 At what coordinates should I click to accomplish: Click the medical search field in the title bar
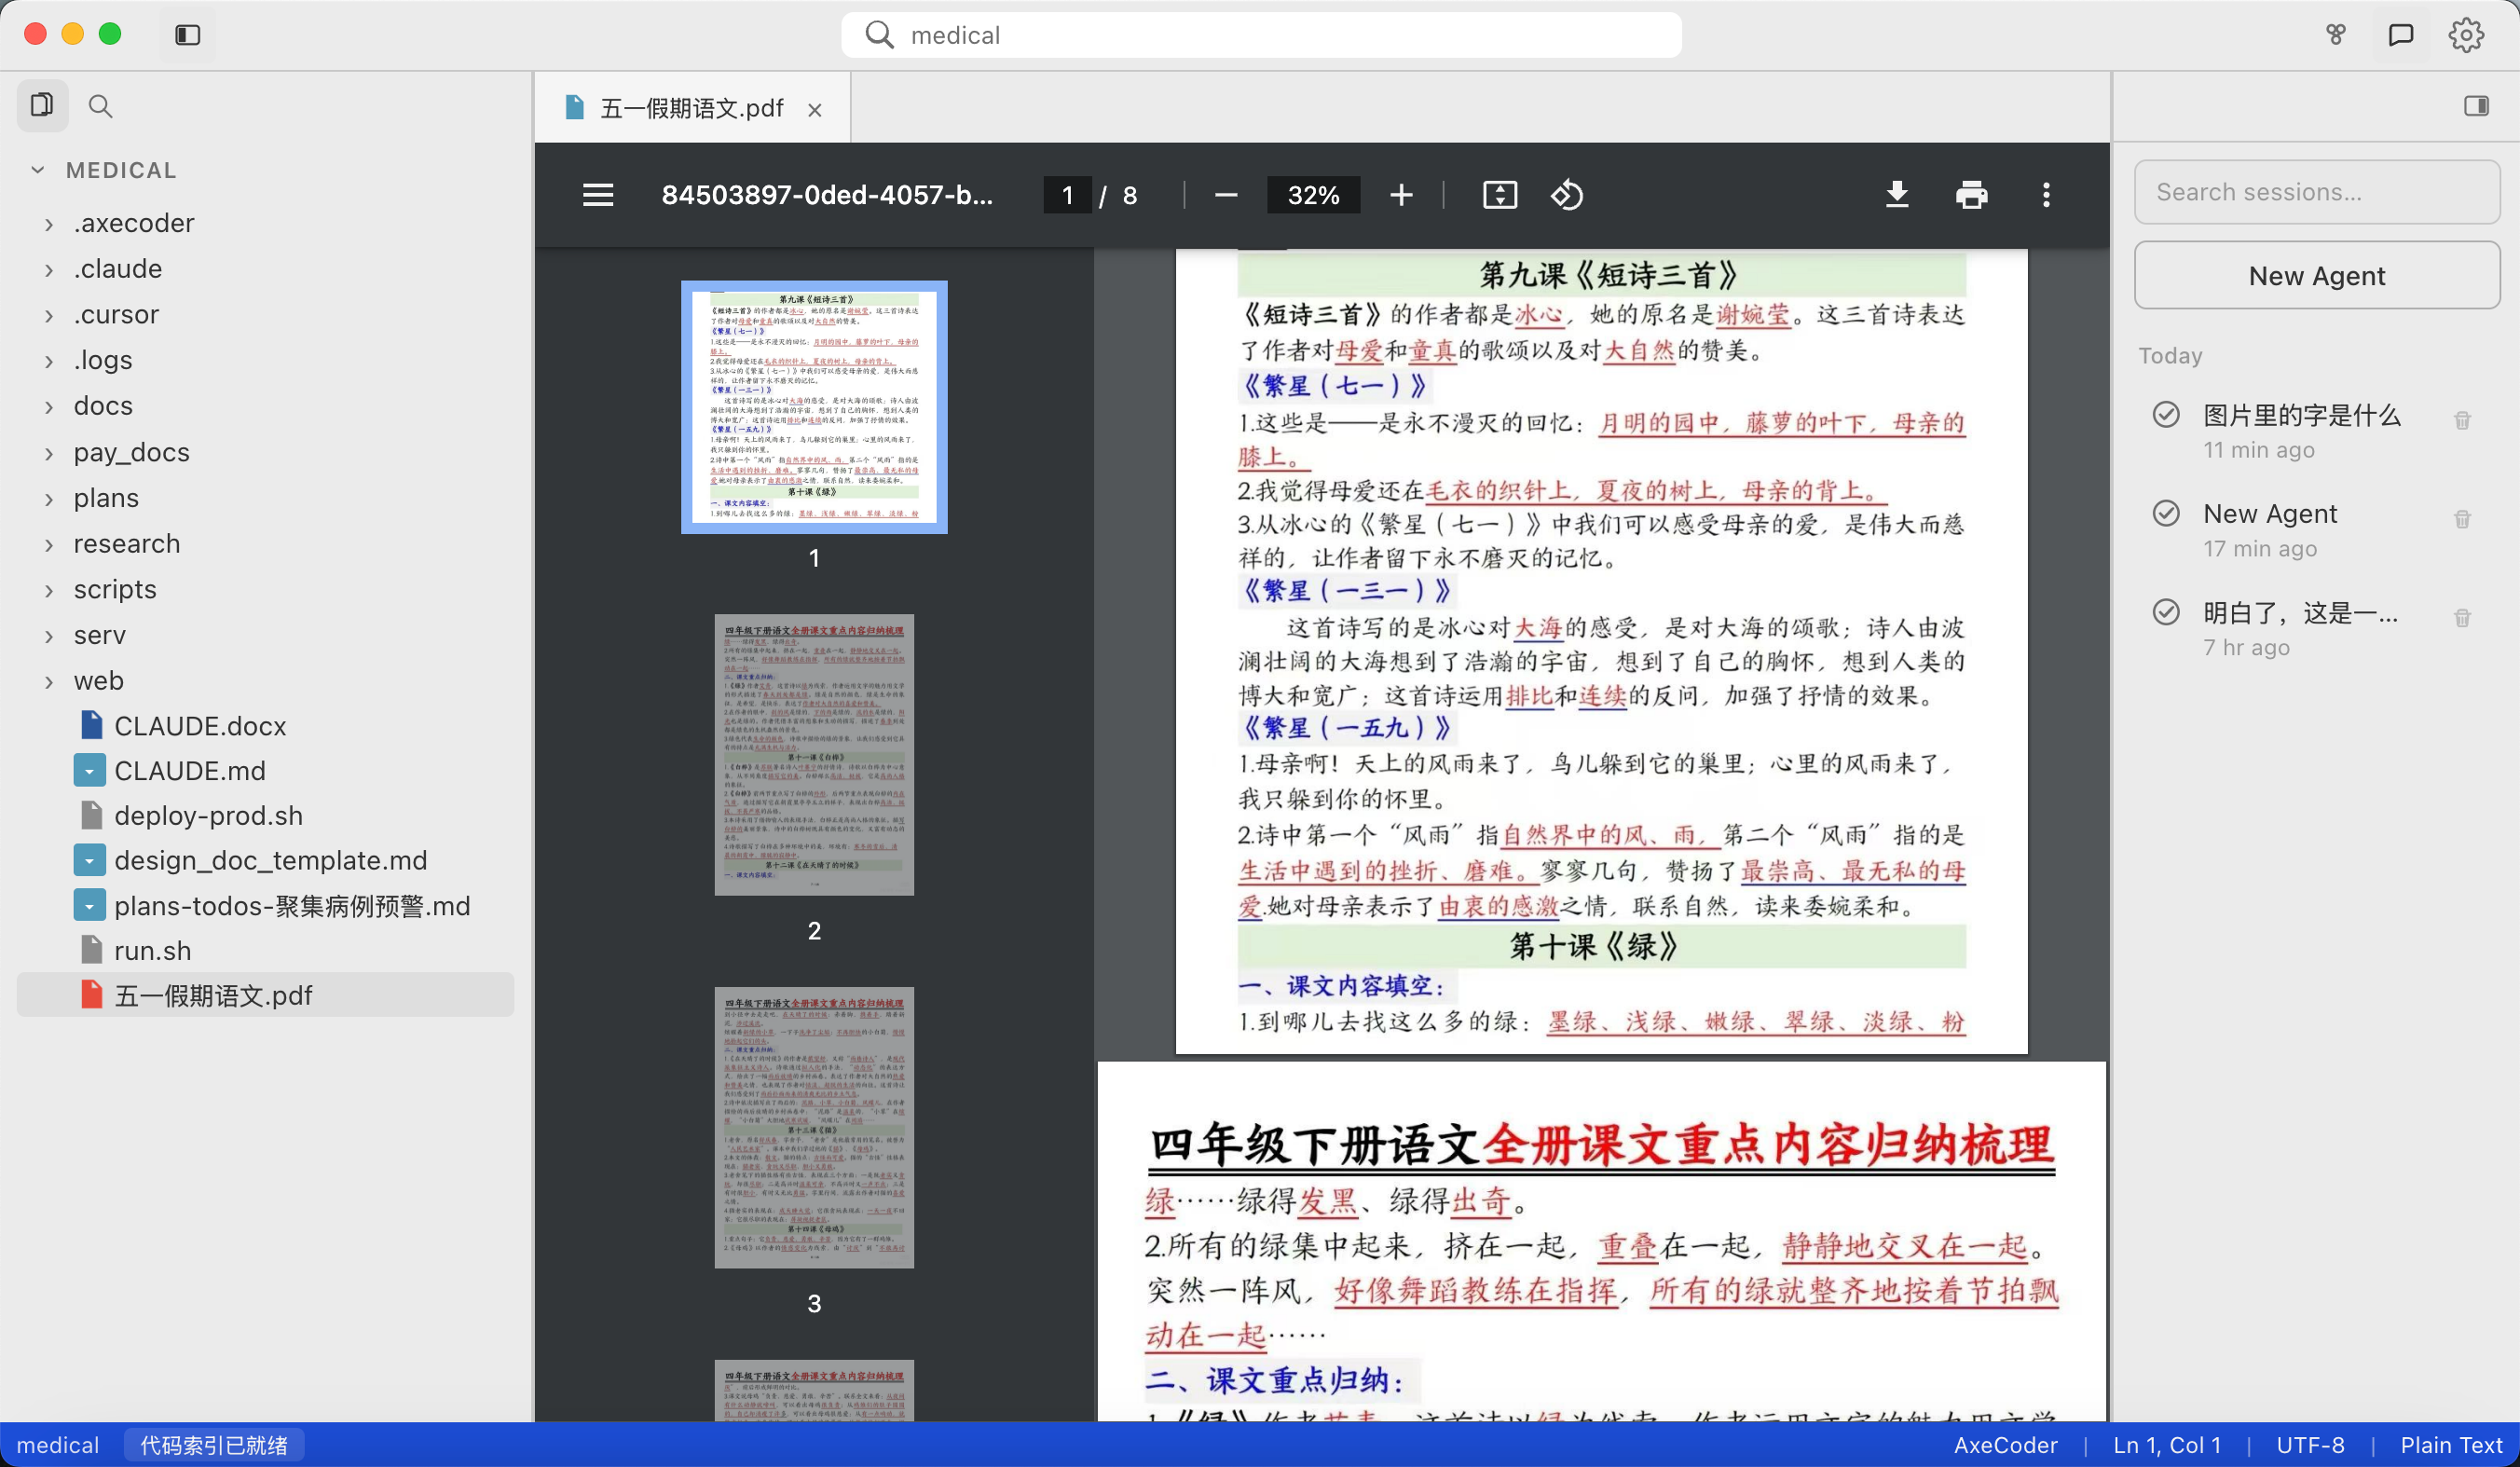[x=1261, y=35]
